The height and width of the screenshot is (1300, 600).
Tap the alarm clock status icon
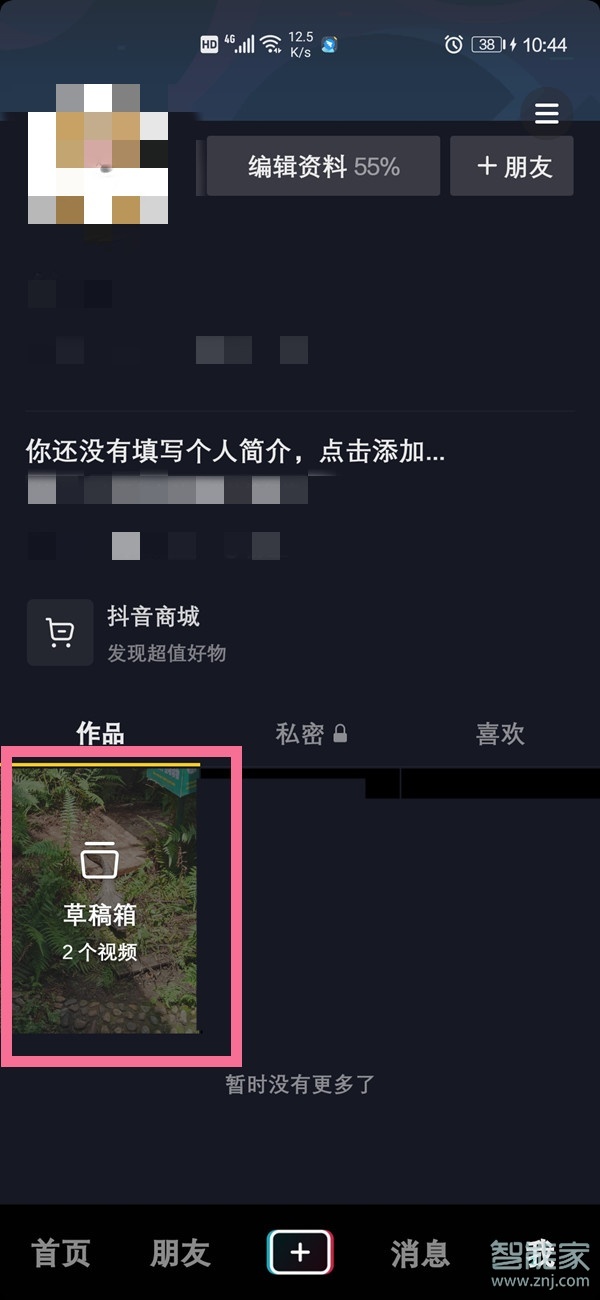[x=454, y=44]
